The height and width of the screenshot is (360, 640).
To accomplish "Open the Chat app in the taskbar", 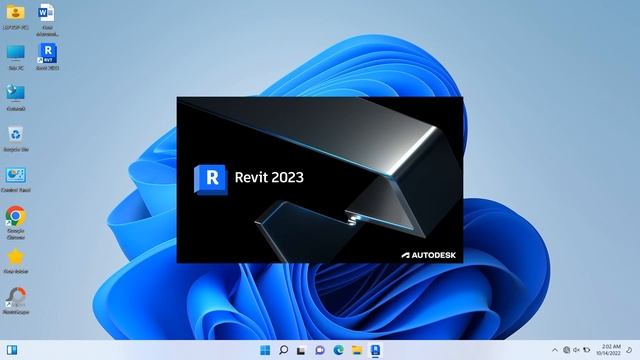I will [320, 350].
